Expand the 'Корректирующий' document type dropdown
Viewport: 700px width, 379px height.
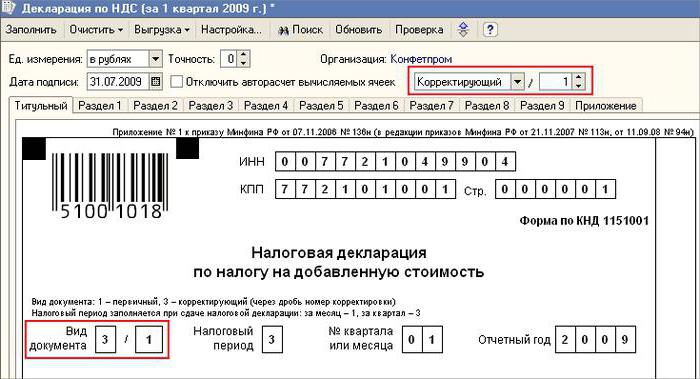(517, 82)
